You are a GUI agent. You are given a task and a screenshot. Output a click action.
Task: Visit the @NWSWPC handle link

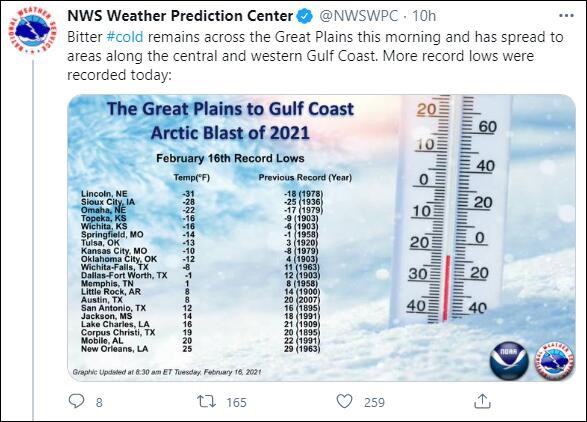click(x=358, y=16)
